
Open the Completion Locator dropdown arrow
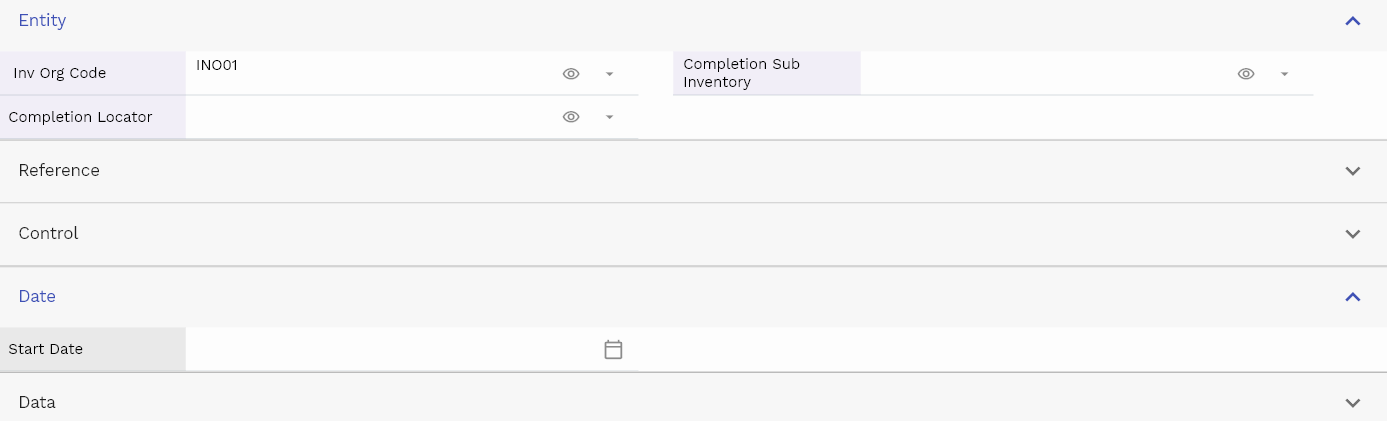point(609,117)
